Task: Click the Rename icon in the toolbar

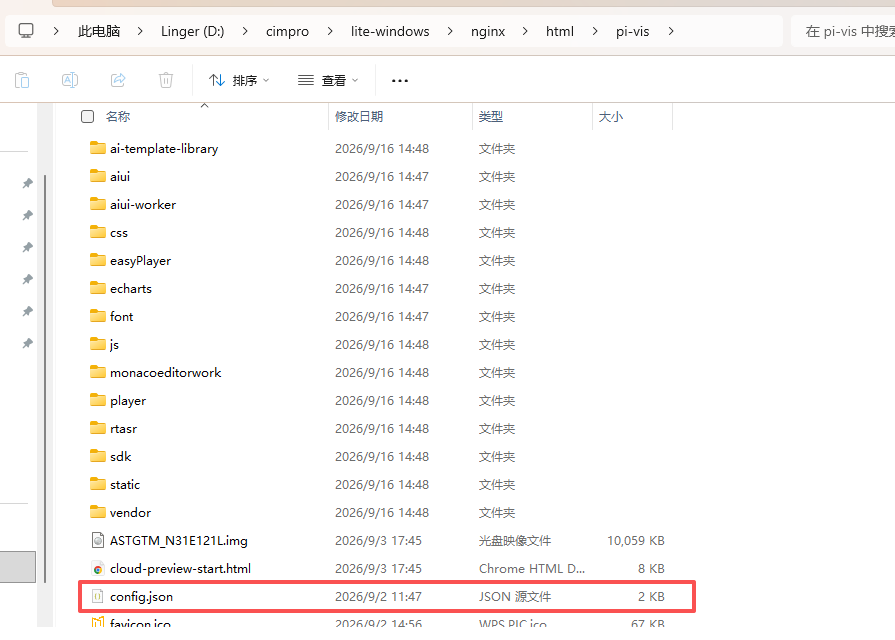Action: (x=70, y=80)
